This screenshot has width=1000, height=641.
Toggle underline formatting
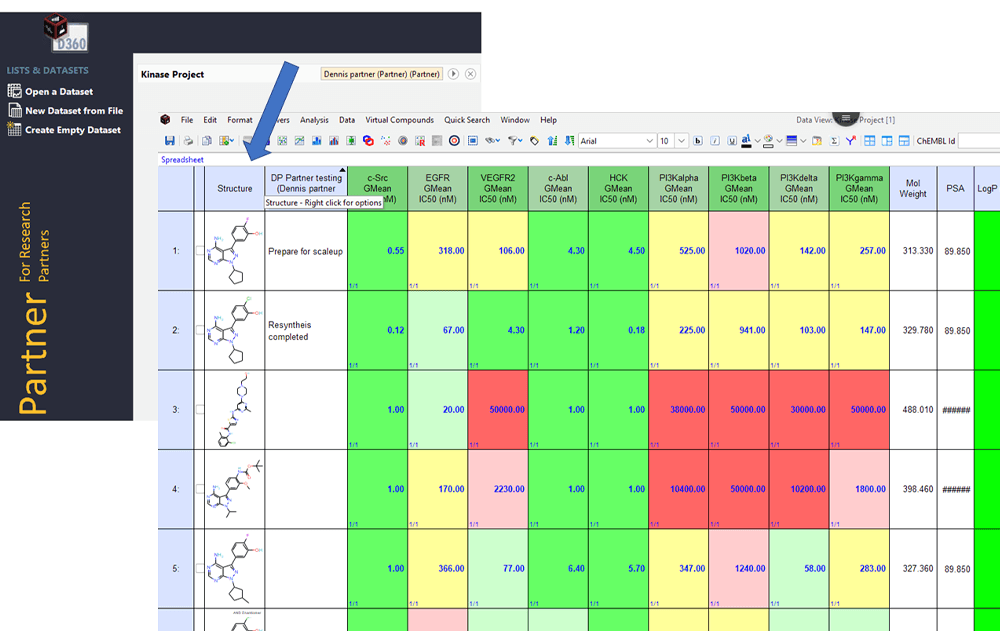(732, 141)
